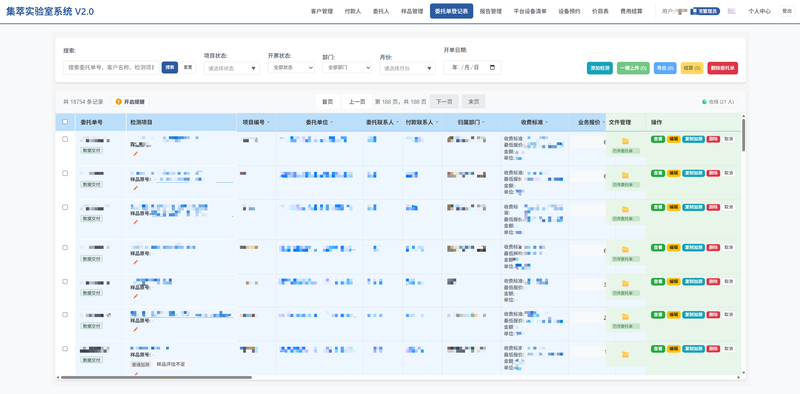Open the file folder icon in the third row
Viewport: 800px width, 394px height.
tap(625, 209)
